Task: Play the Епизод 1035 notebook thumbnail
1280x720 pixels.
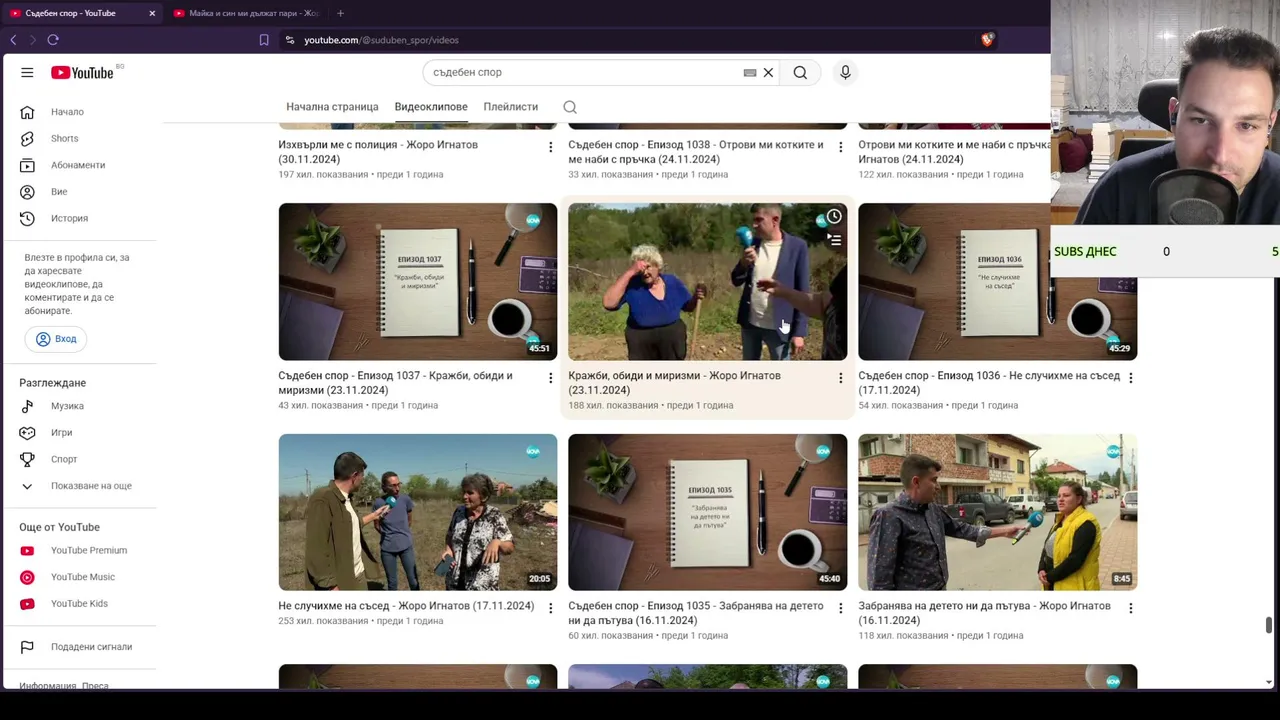Action: coord(707,512)
